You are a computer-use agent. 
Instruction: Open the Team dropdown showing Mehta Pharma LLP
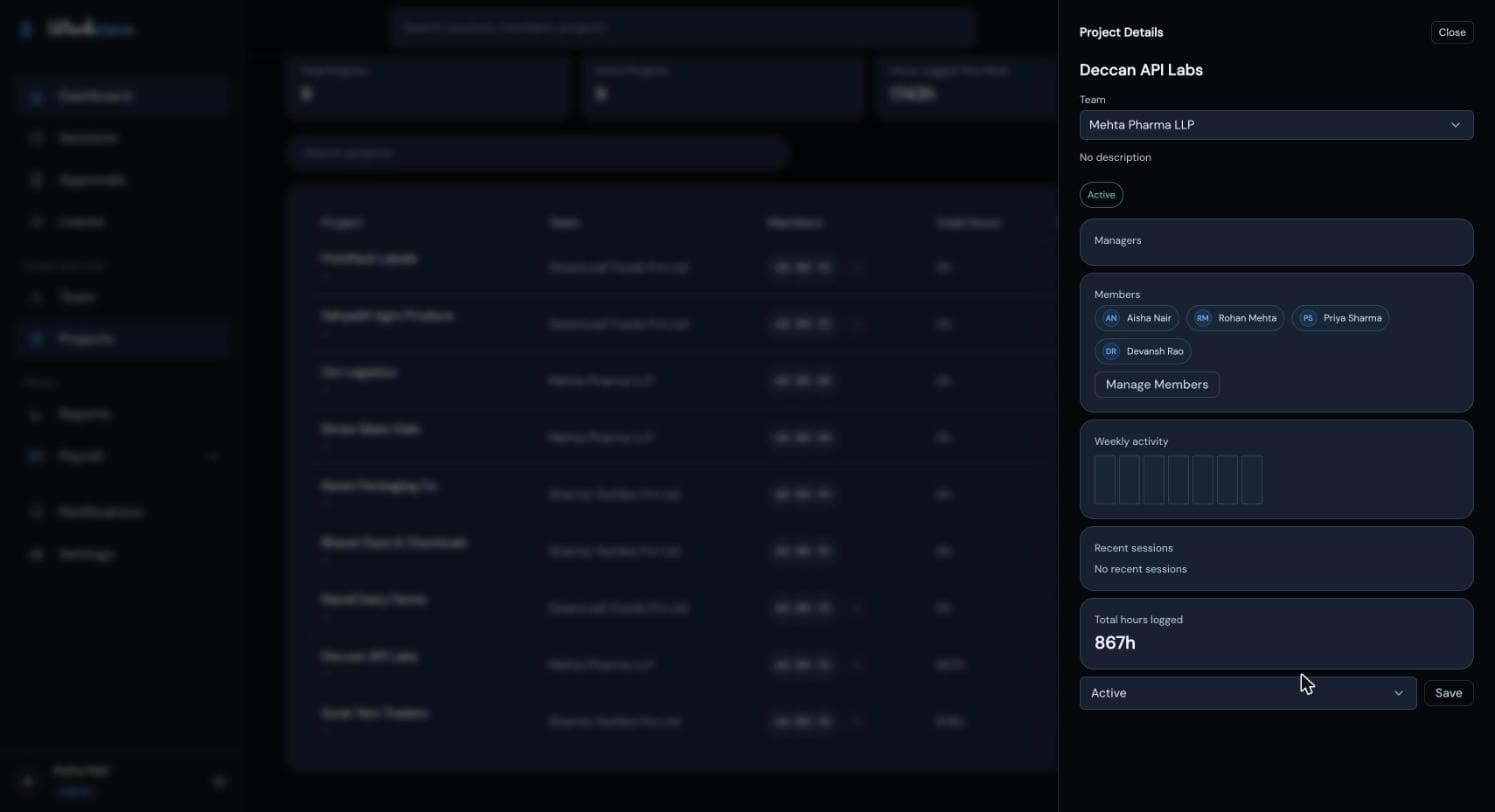click(1276, 125)
